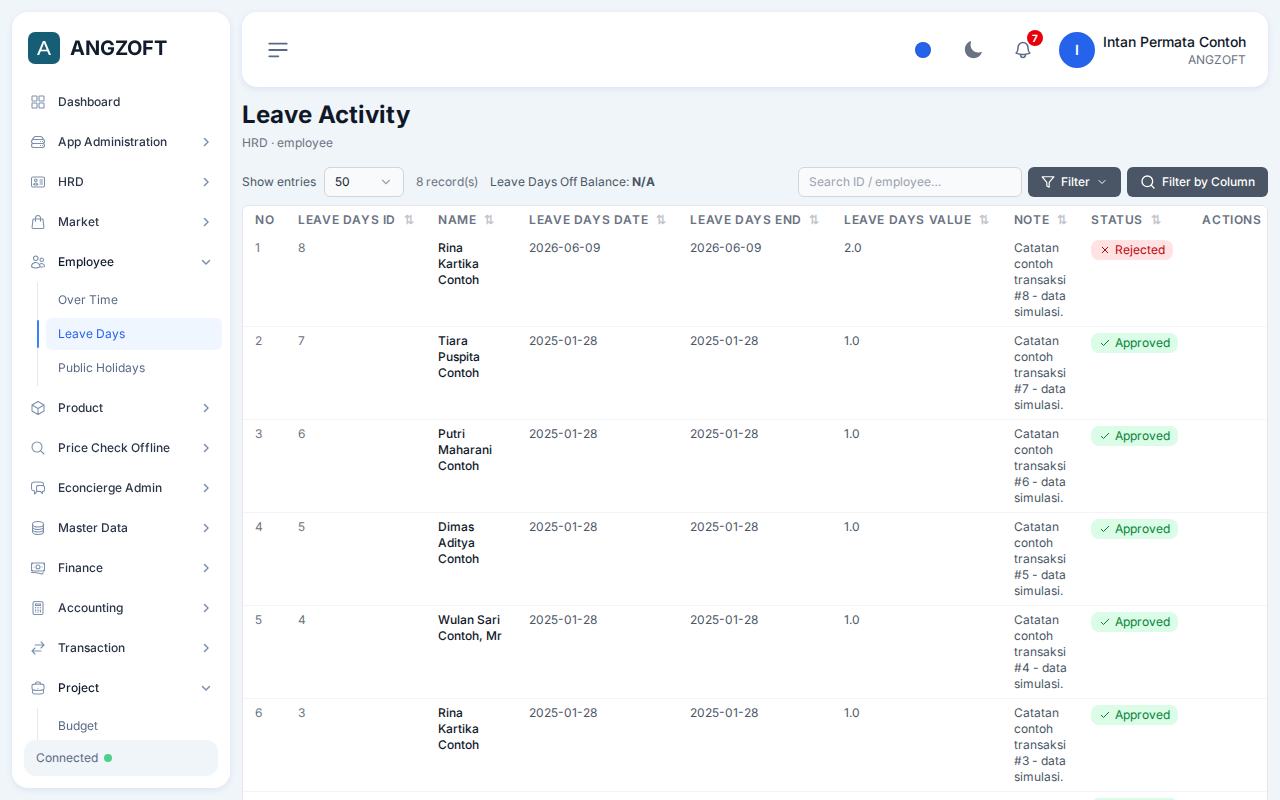Click the Master Data database icon
The height and width of the screenshot is (800, 1280).
click(x=38, y=528)
